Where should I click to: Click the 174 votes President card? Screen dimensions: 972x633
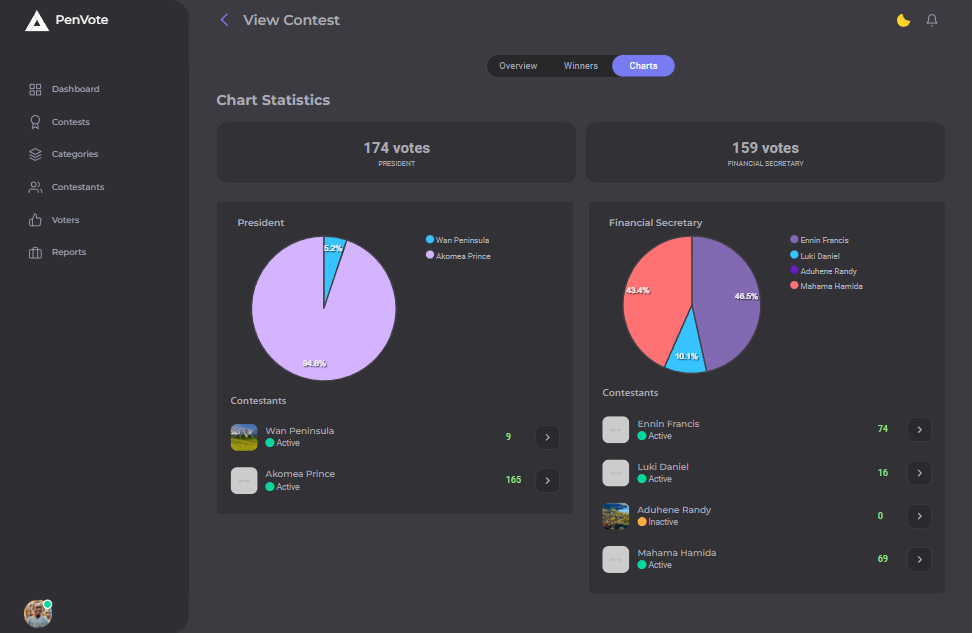[396, 152]
